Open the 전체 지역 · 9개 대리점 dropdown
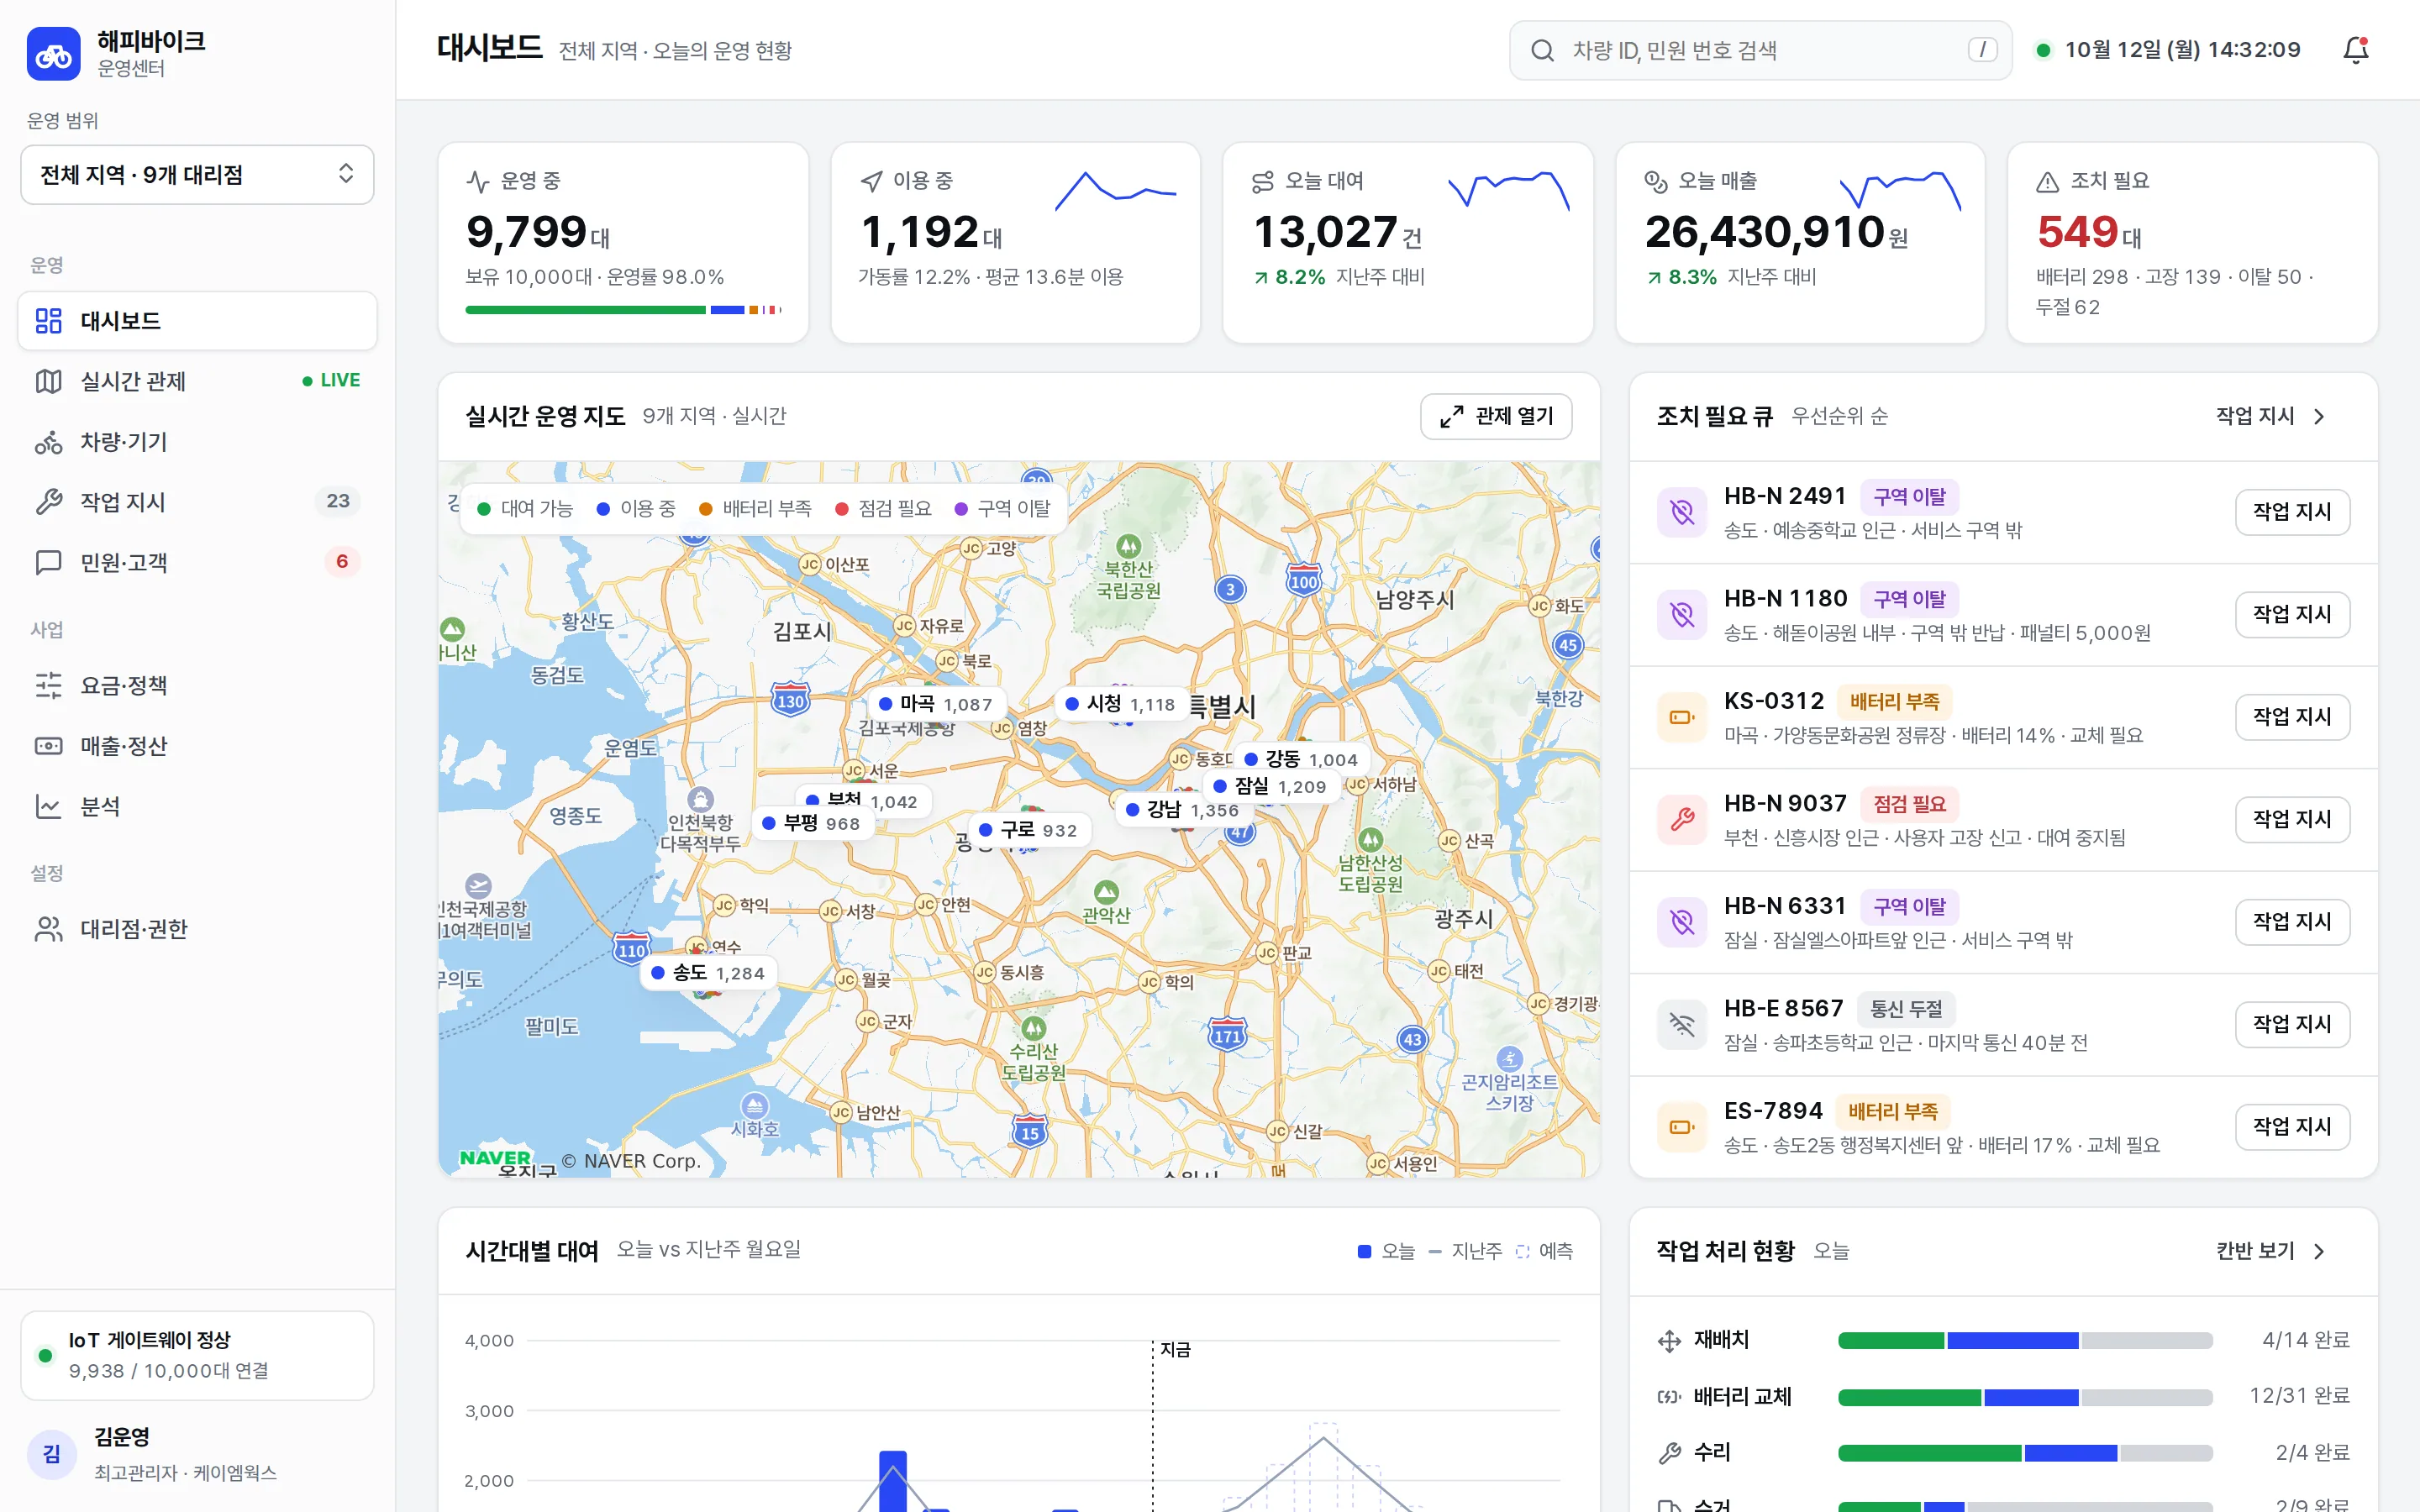 pos(197,175)
